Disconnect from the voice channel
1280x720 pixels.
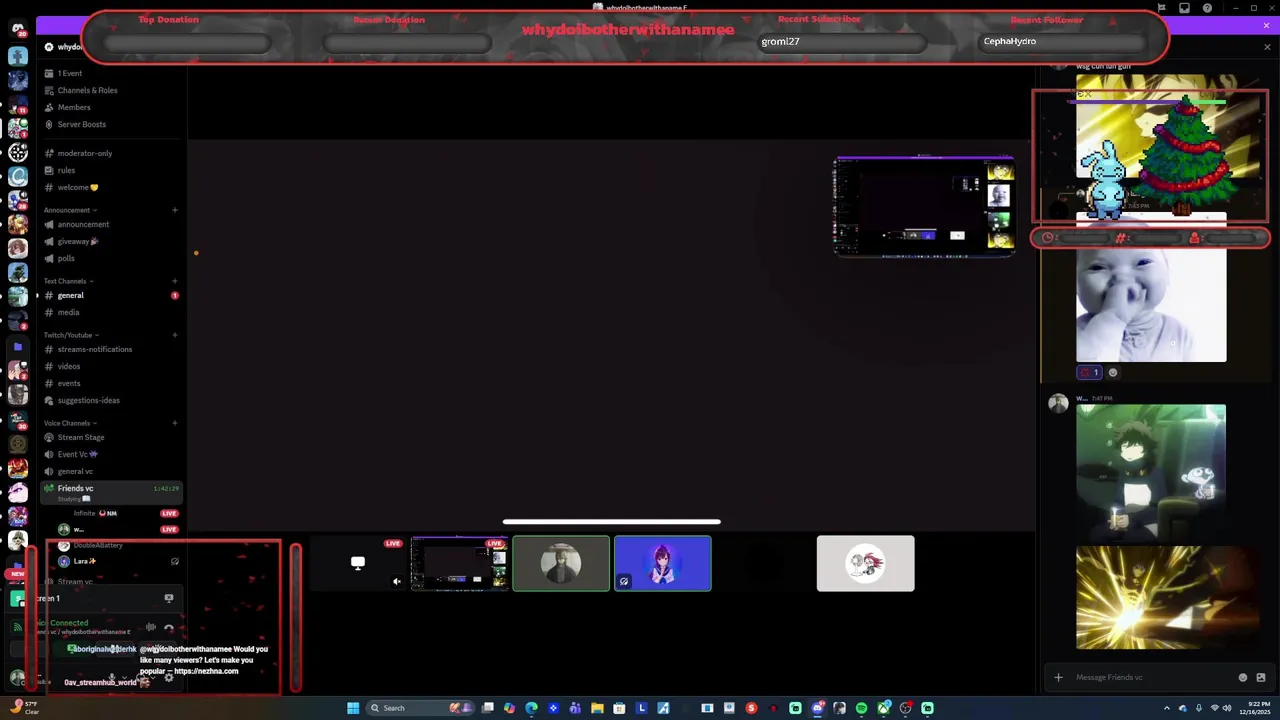click(x=168, y=628)
